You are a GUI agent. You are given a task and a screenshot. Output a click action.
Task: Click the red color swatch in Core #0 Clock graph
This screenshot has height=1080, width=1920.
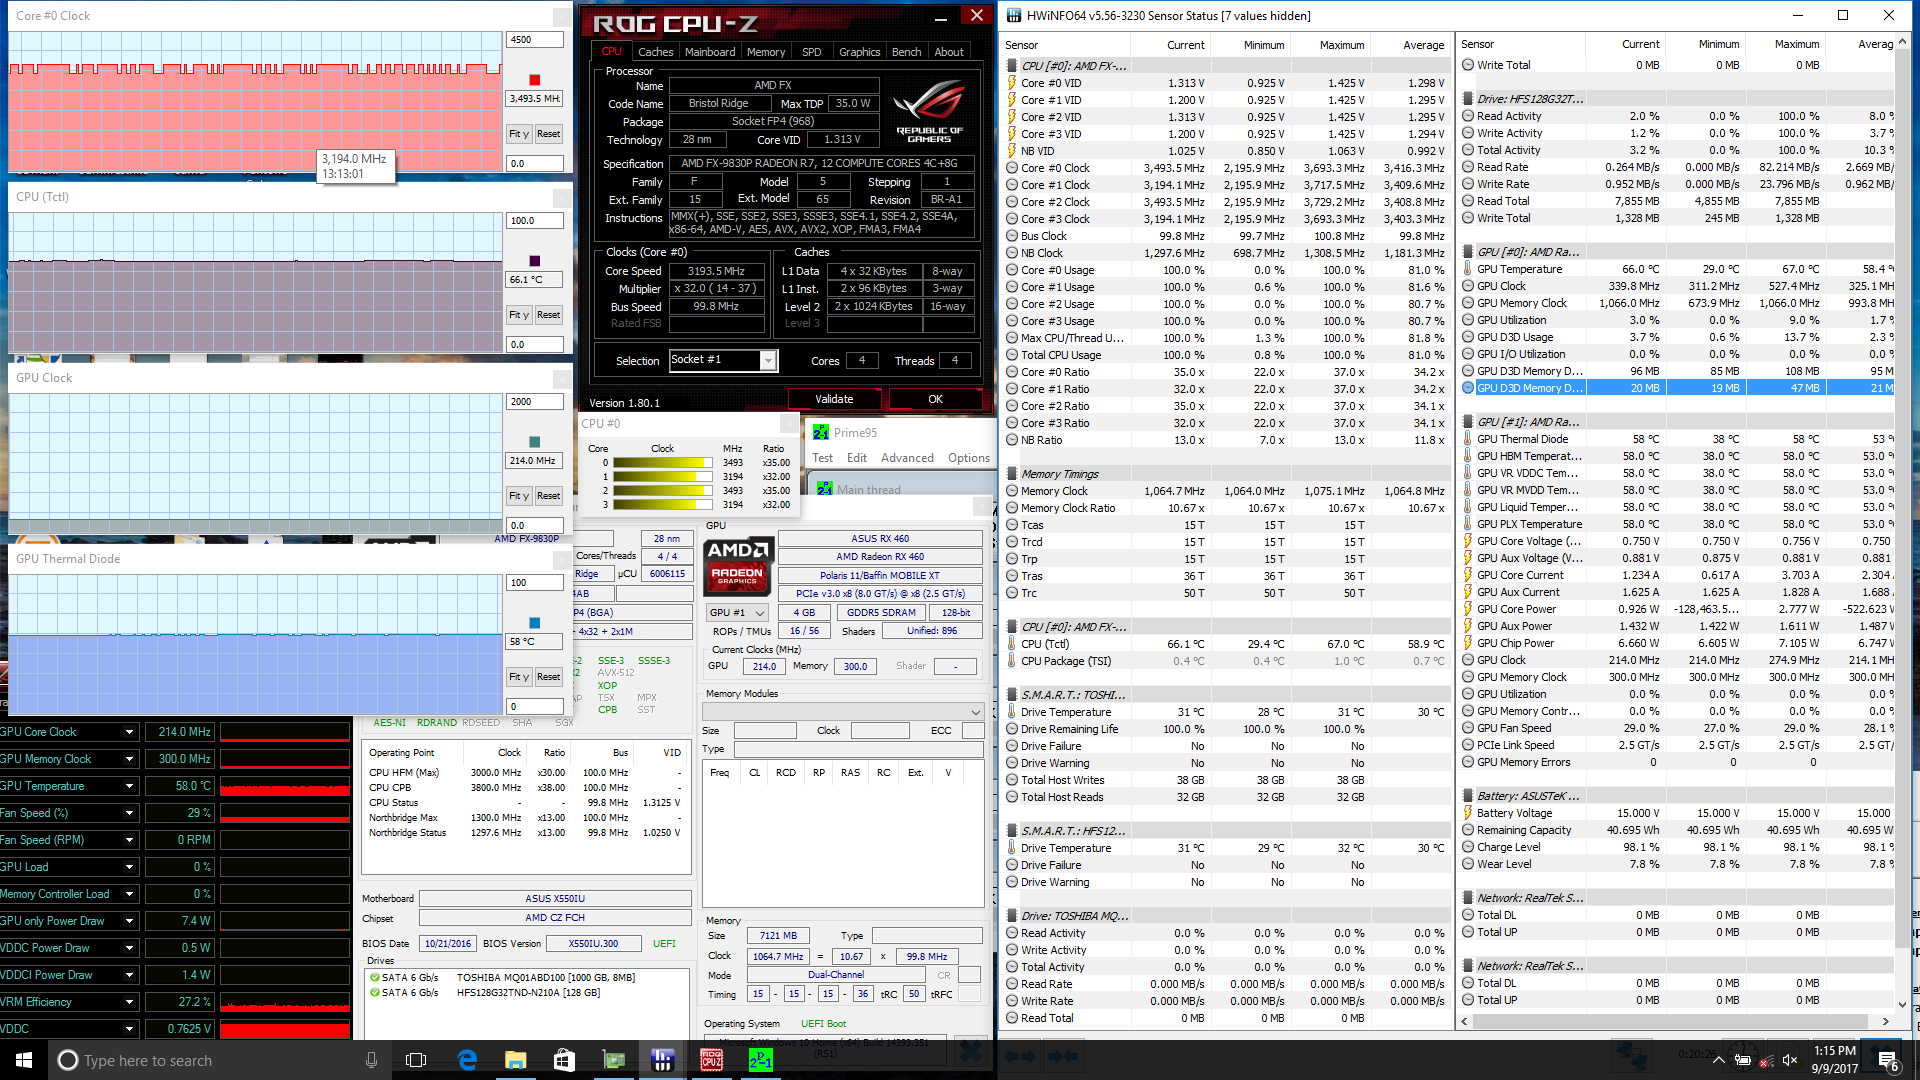point(534,80)
